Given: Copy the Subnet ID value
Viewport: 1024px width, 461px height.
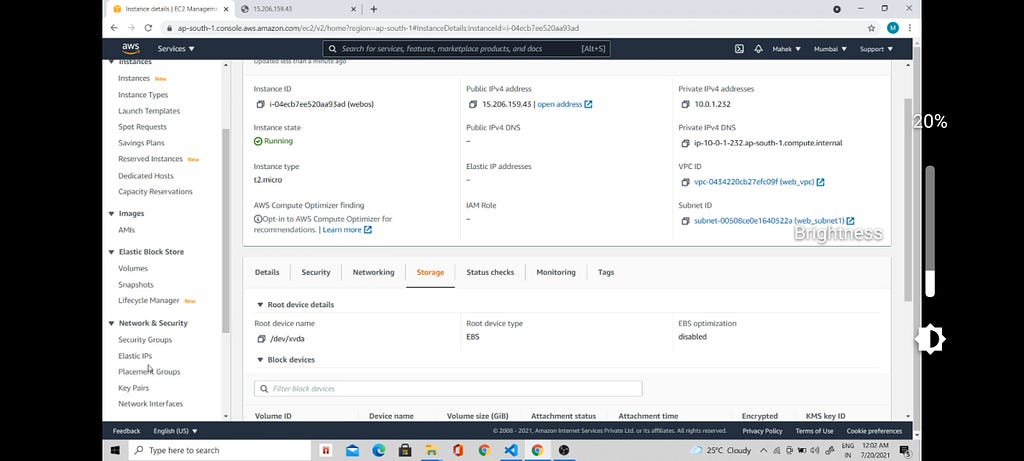Looking at the screenshot, I should coord(685,221).
